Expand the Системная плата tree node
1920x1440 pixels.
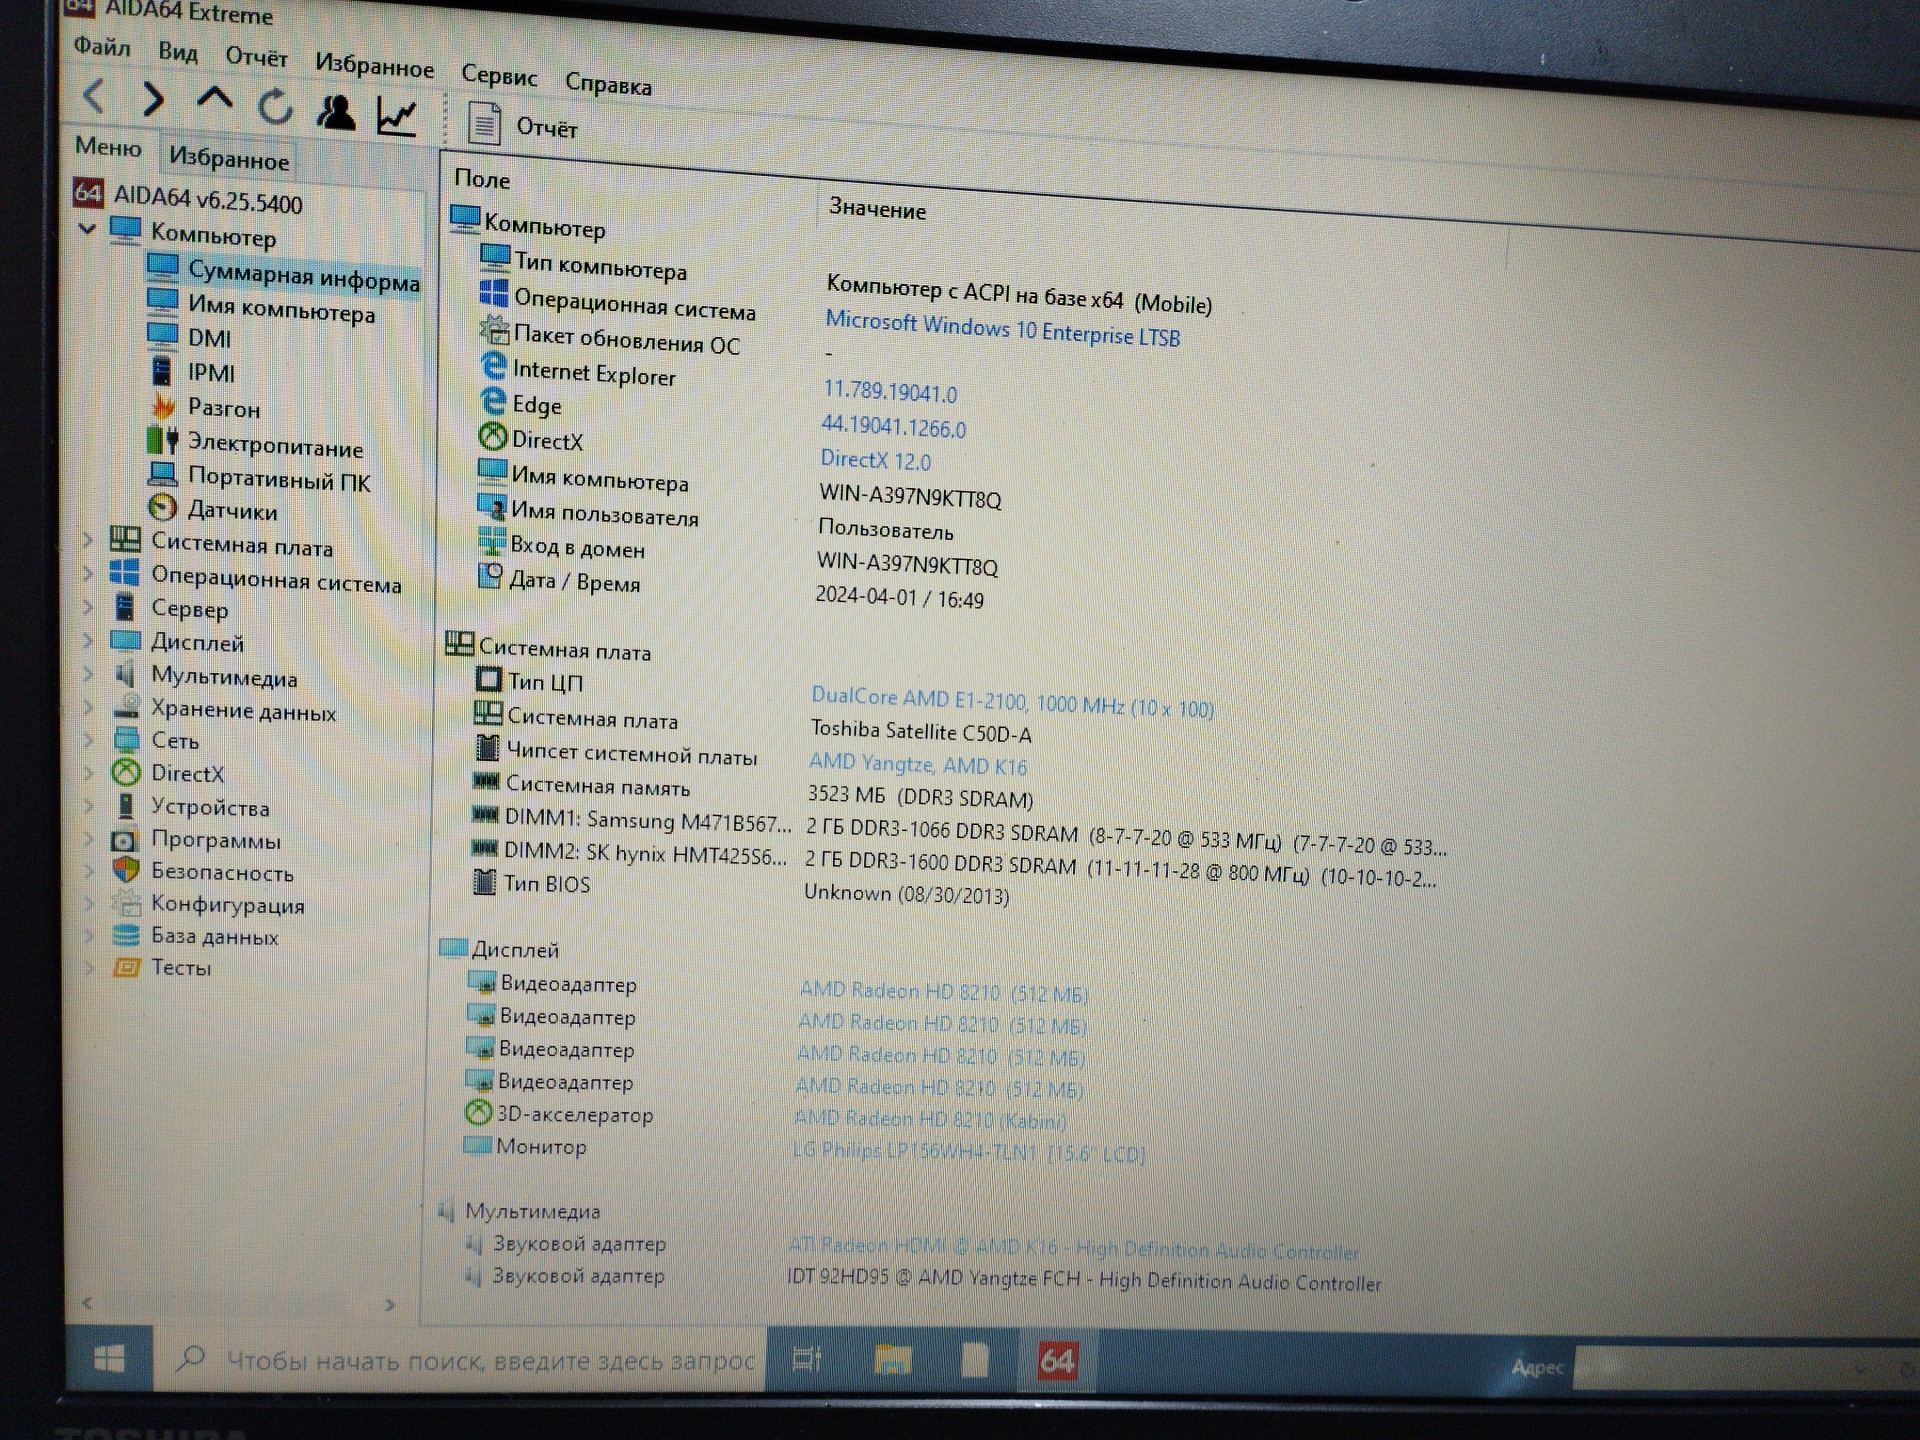[88, 540]
